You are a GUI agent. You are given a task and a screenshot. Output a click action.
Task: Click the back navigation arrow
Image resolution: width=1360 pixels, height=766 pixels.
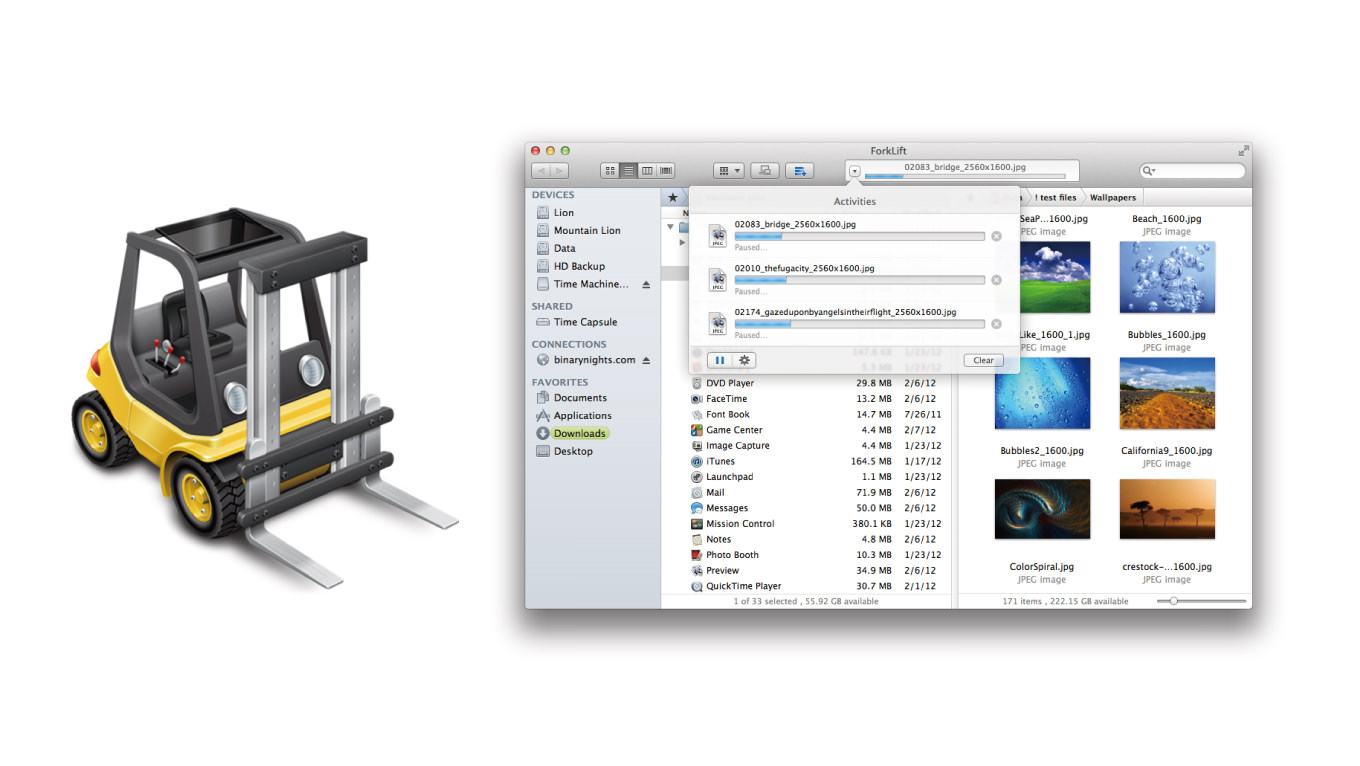tap(540, 171)
